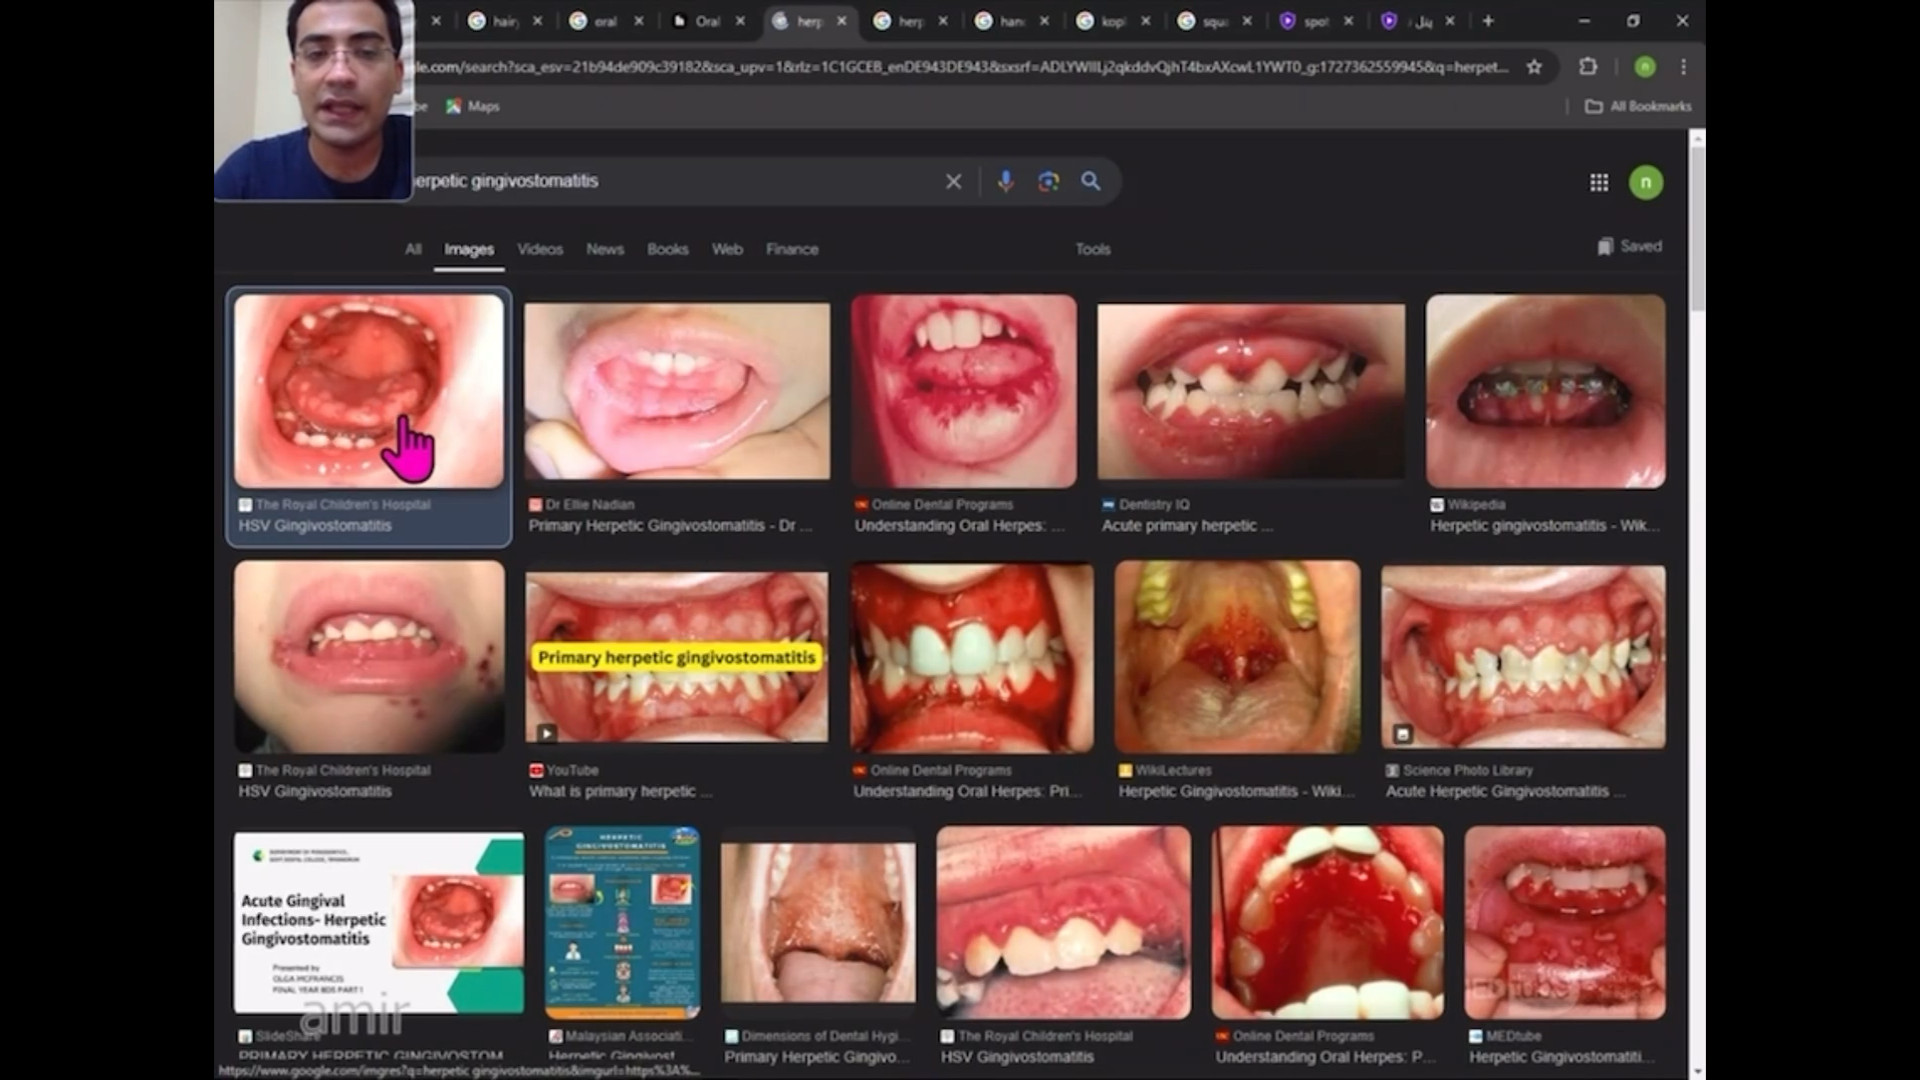The image size is (1920, 1080).
Task: Click 'Primary Herpetic Gingivostomatitis - Dr ...' caption
Action: [x=670, y=526]
